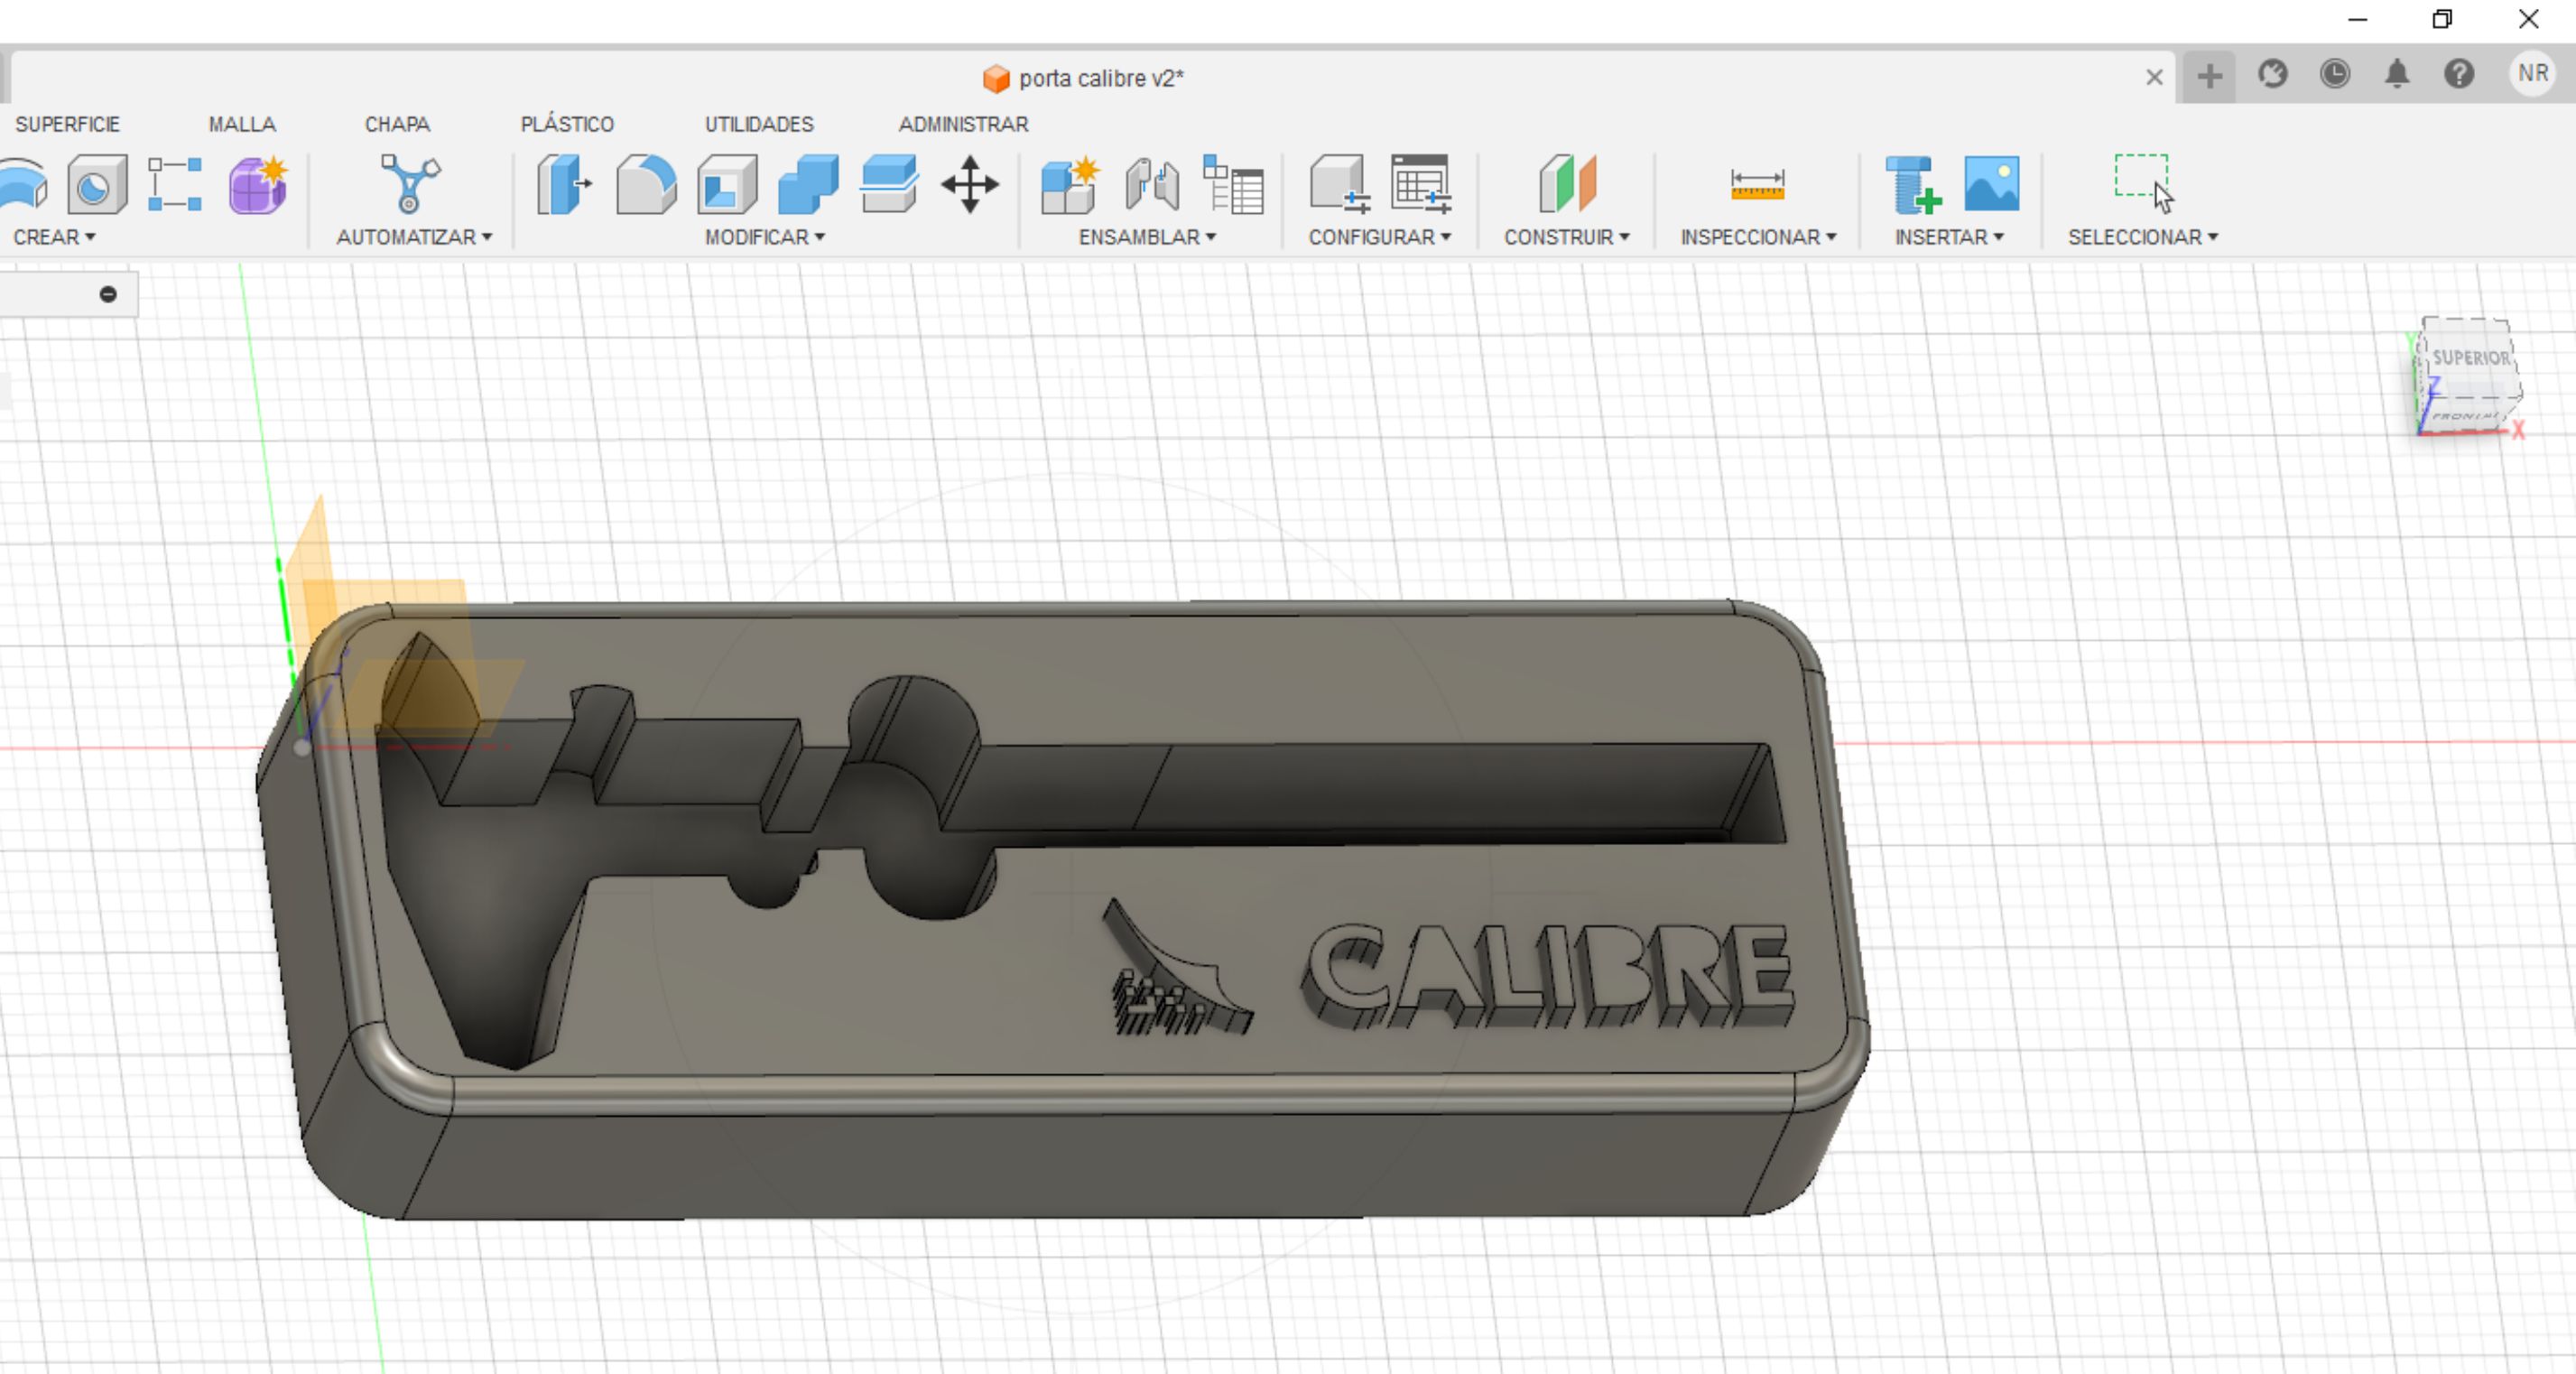Select the Measure ruler icon
Image resolution: width=2576 pixels, height=1374 pixels.
1757,185
